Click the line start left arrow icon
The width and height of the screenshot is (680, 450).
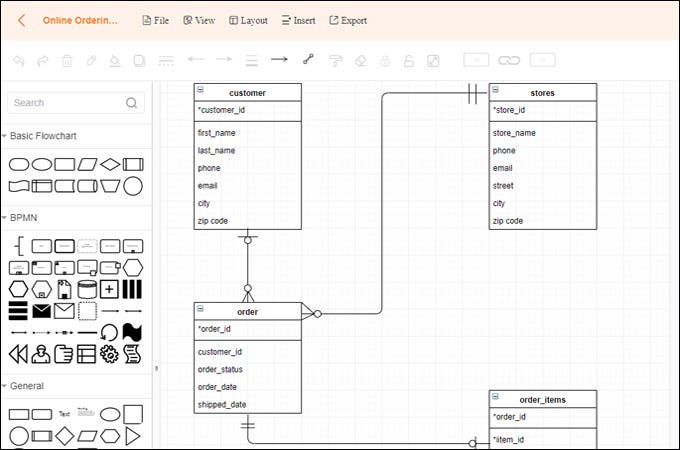[x=196, y=59]
